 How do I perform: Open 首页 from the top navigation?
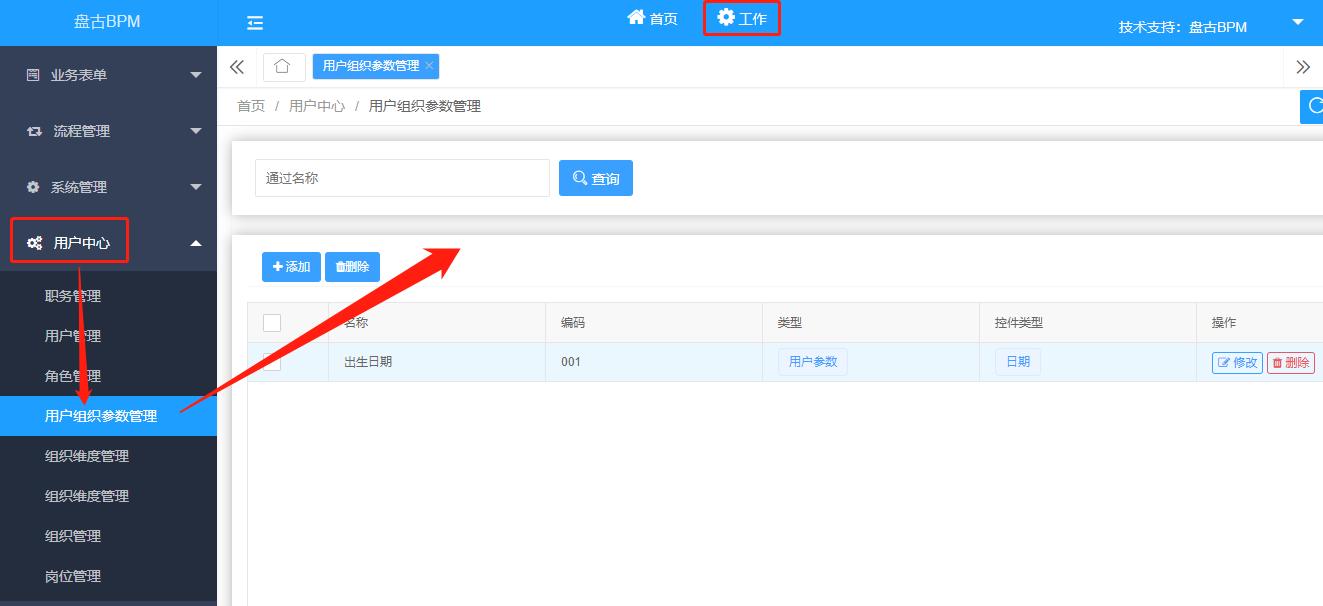coord(652,18)
